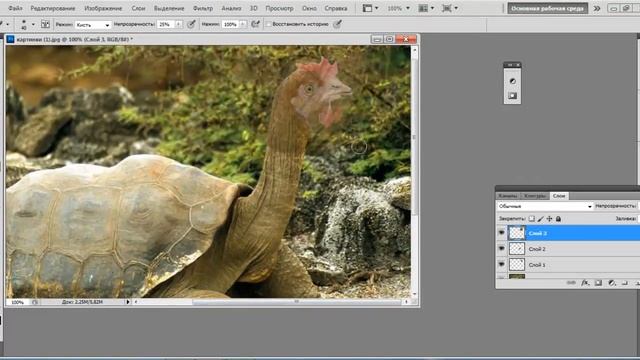Open the Обычные layer blend mode dropdown
This screenshot has height=360, width=640.
click(544, 206)
